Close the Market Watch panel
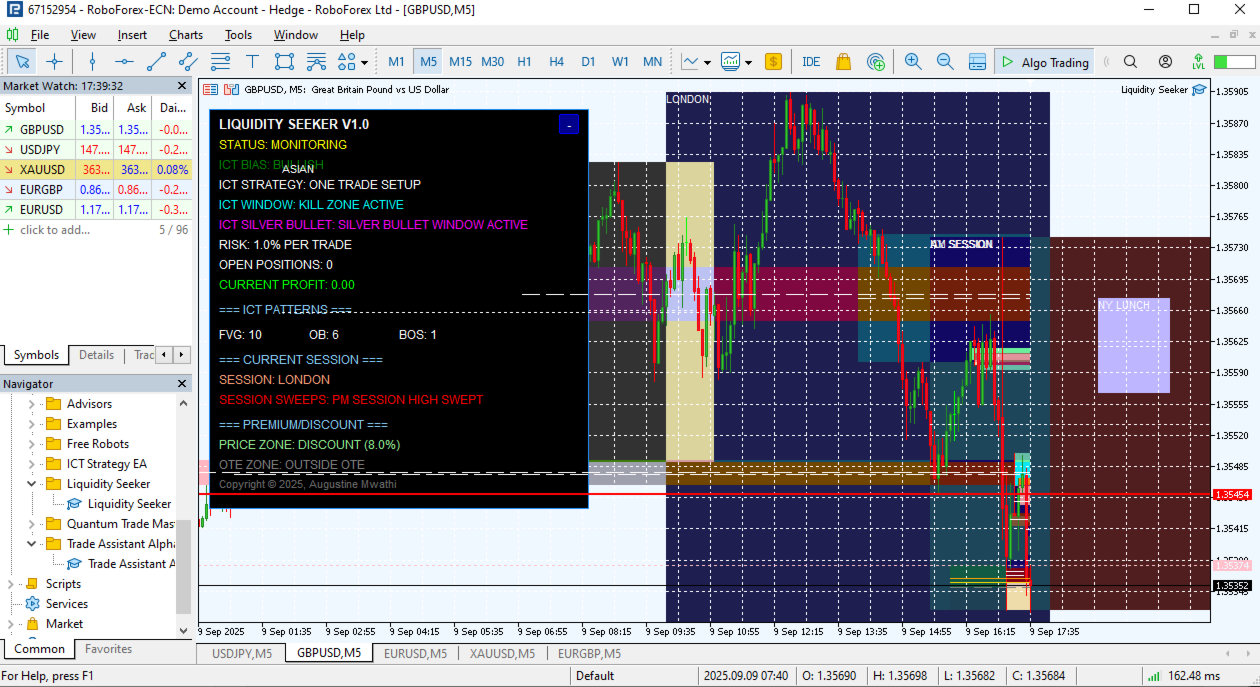This screenshot has height=687, width=1260. pos(182,86)
